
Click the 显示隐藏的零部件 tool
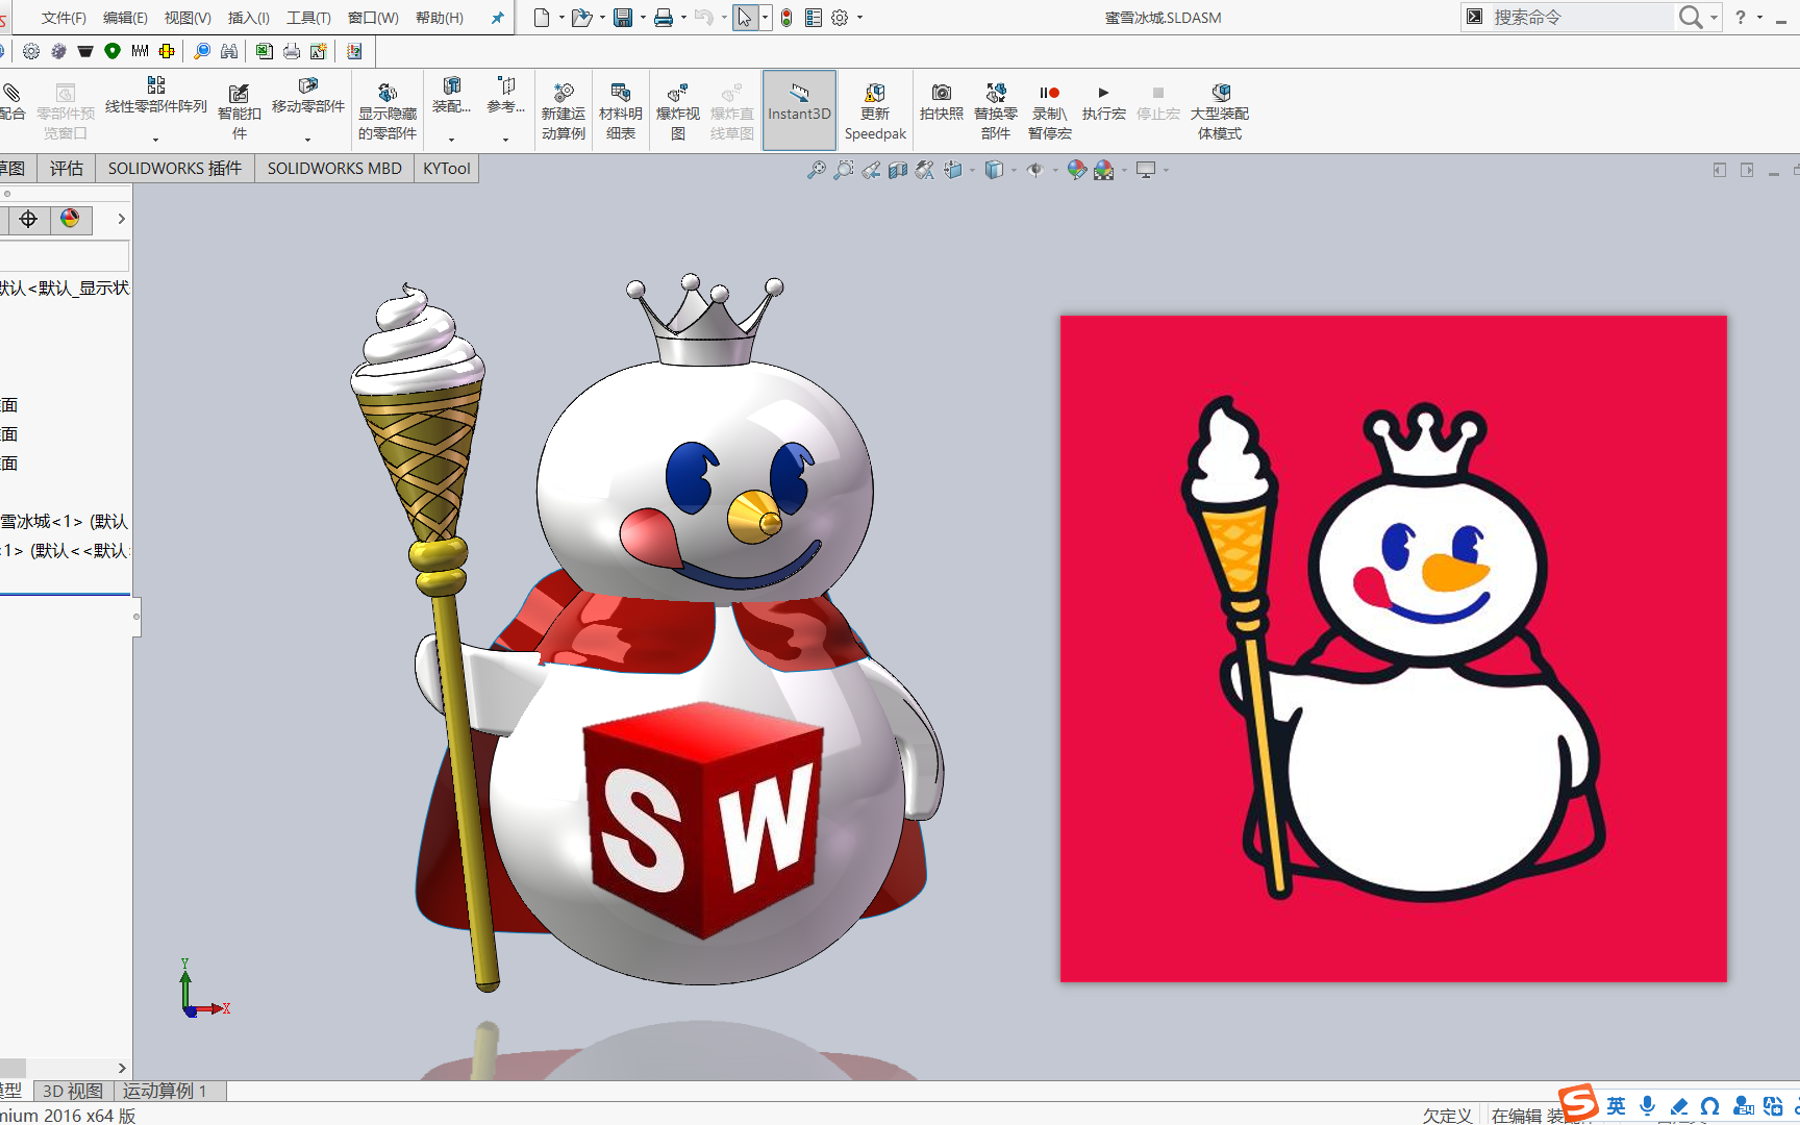click(387, 110)
